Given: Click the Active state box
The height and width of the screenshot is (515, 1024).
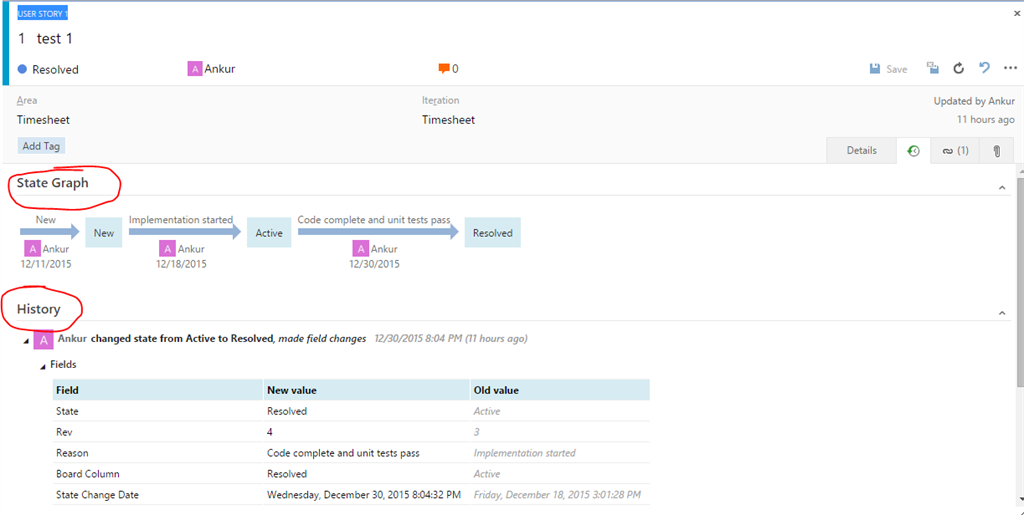Looking at the screenshot, I should 269,233.
